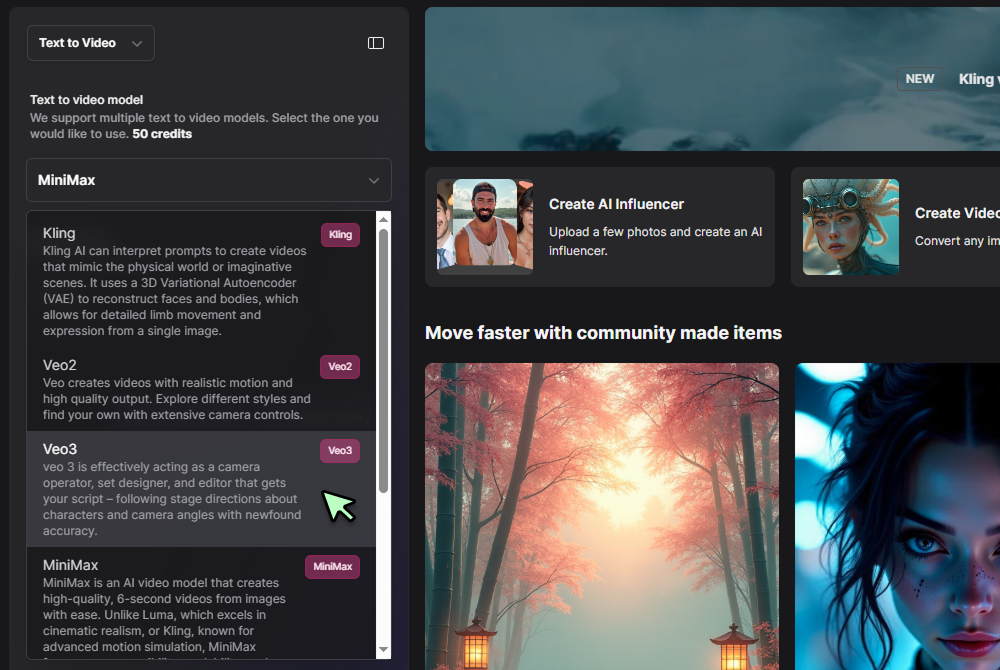The image size is (1000, 670).
Task: Click the '50 credits' text
Action: click(x=162, y=134)
